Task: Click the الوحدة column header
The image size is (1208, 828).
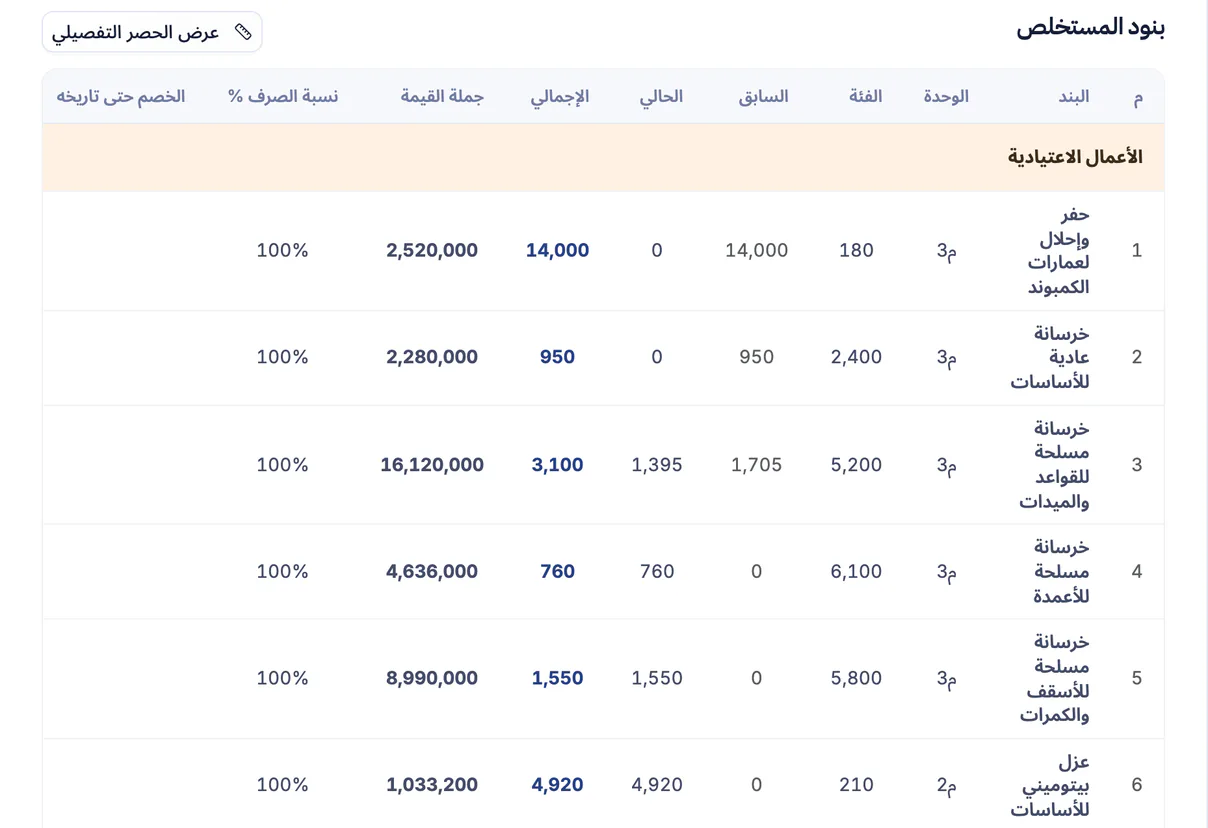Action: click(946, 96)
